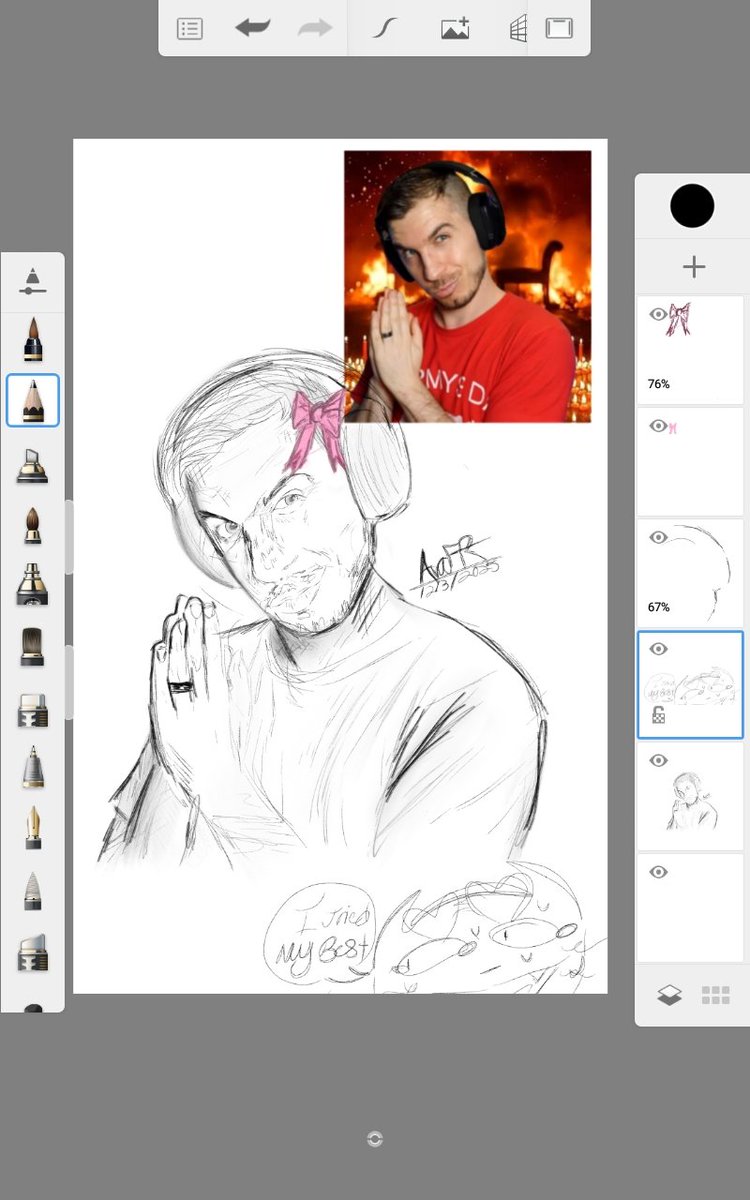This screenshot has width=750, height=1200.
Task: Import an image using the picture icon
Action: (x=455, y=29)
